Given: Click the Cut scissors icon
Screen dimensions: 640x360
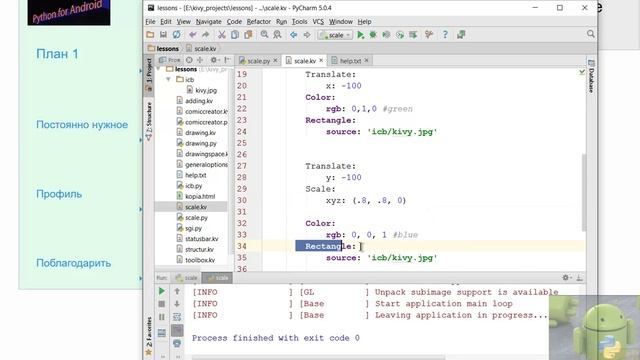Looking at the screenshot, I should pyautogui.click(x=222, y=35).
